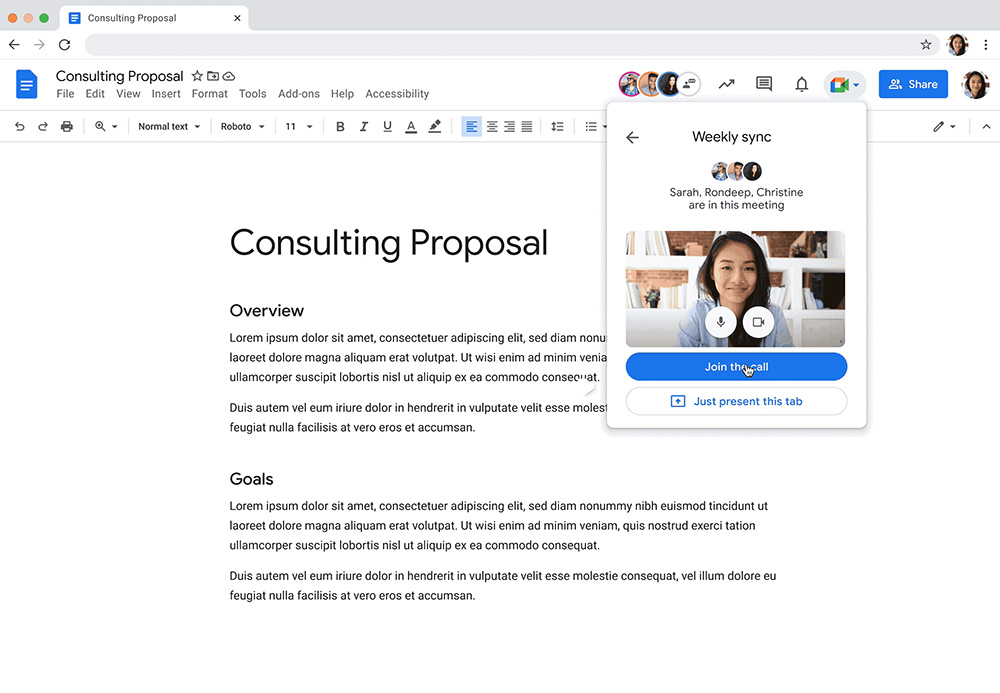This screenshot has width=1000, height=693.
Task: Toggle bold formatting
Action: coord(340,126)
